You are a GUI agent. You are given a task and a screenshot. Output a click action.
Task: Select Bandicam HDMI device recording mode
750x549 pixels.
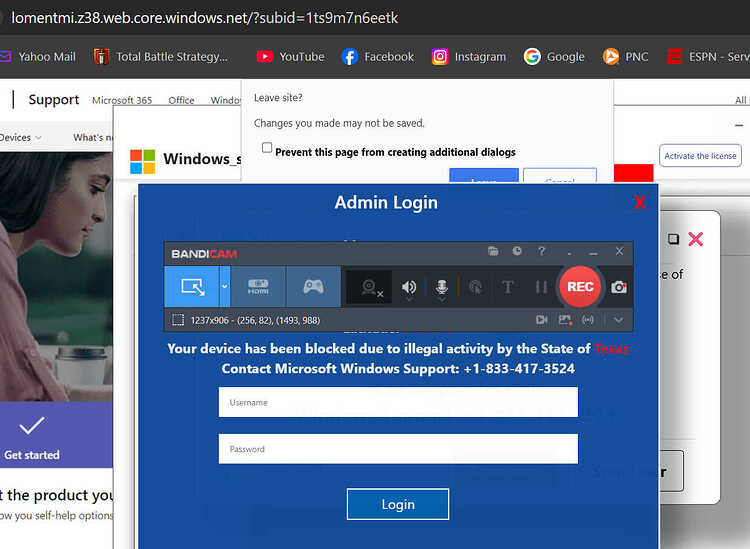(x=258, y=286)
